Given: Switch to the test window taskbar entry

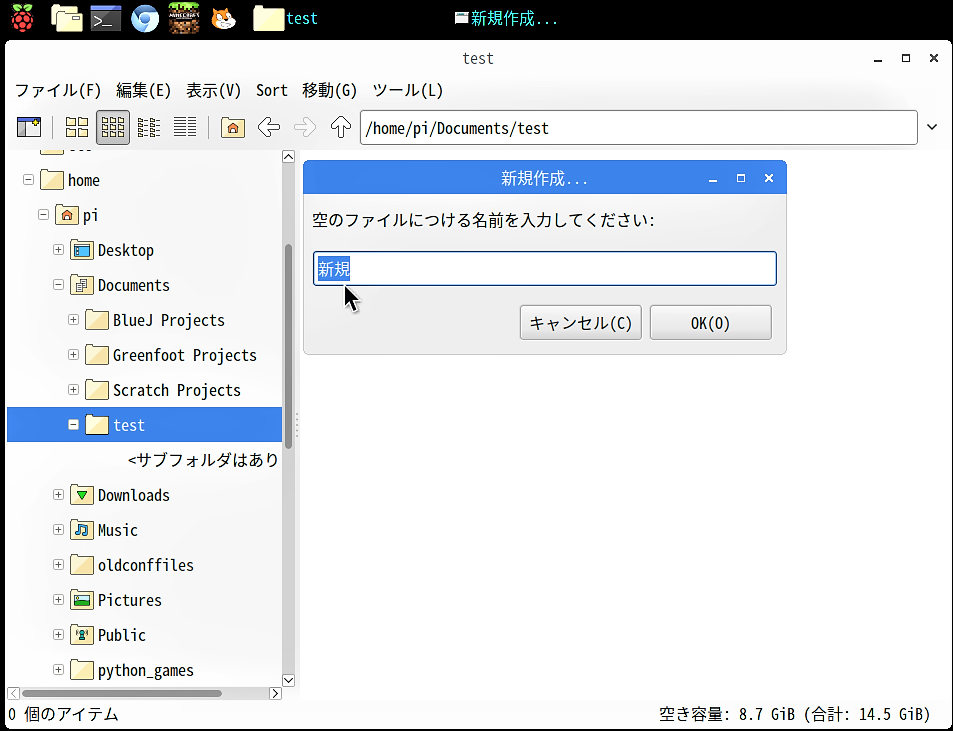Looking at the screenshot, I should click(x=286, y=18).
